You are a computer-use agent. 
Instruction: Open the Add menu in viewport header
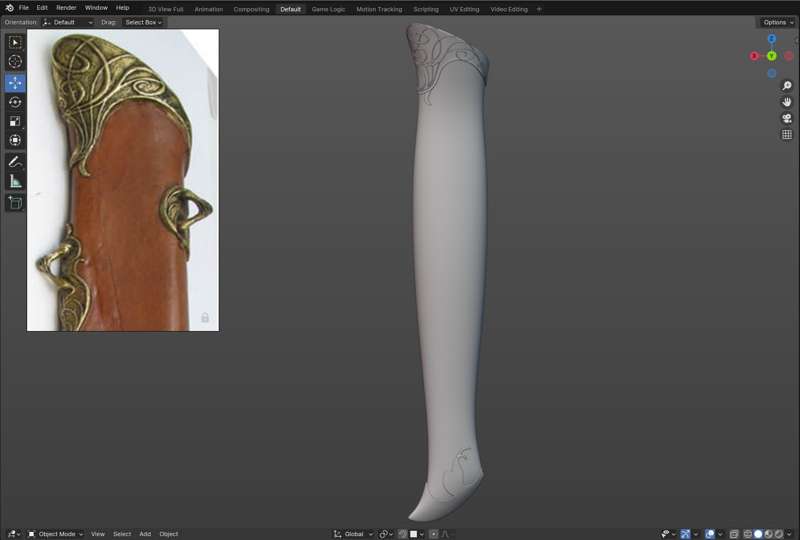click(145, 534)
